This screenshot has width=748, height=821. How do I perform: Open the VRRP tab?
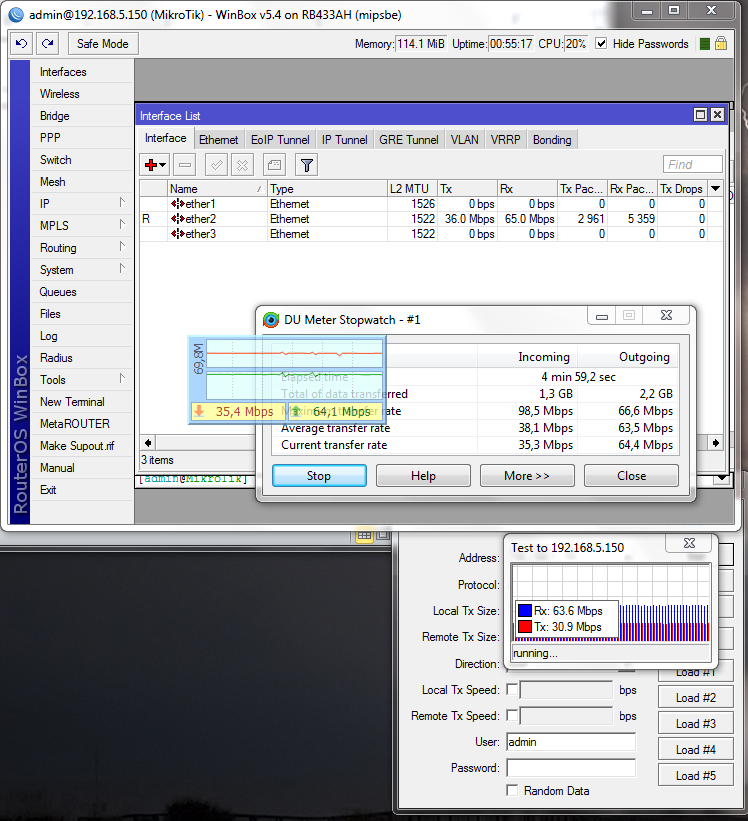(506, 140)
